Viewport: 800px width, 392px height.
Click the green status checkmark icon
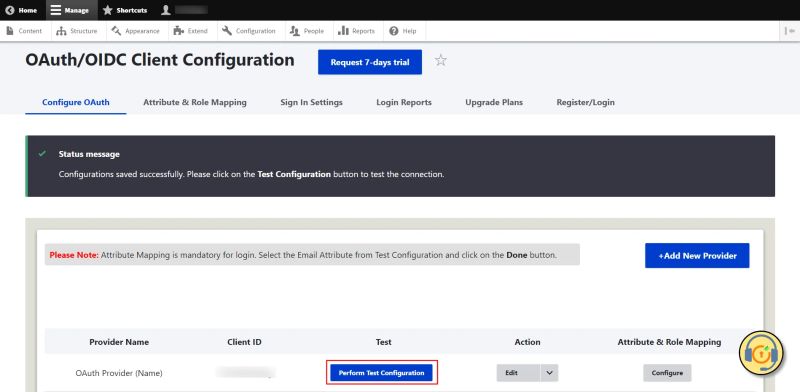tap(42, 154)
